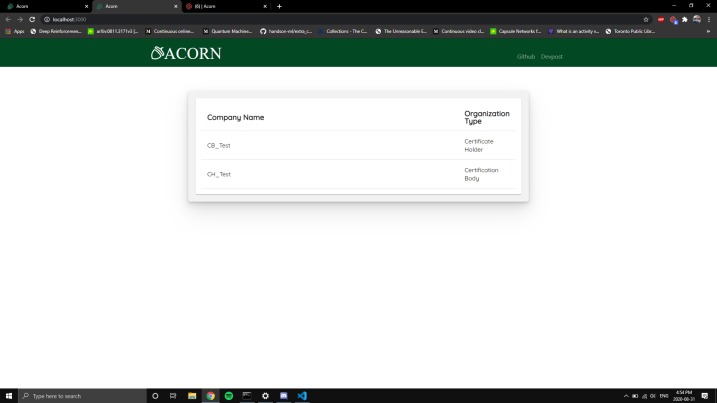
Task: Click the Company Name column header
Action: 235,118
